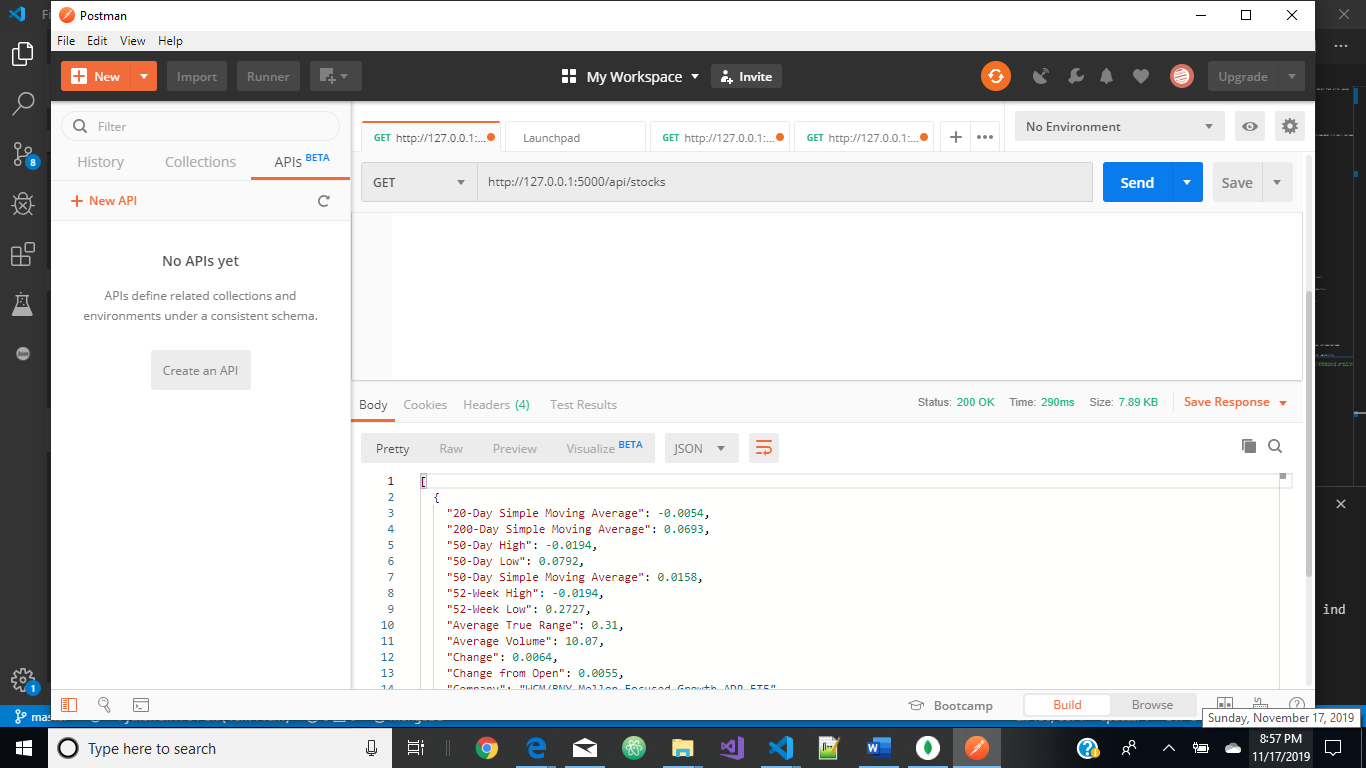Open manage environments gear icon
The width and height of the screenshot is (1366, 768).
coord(1290,126)
